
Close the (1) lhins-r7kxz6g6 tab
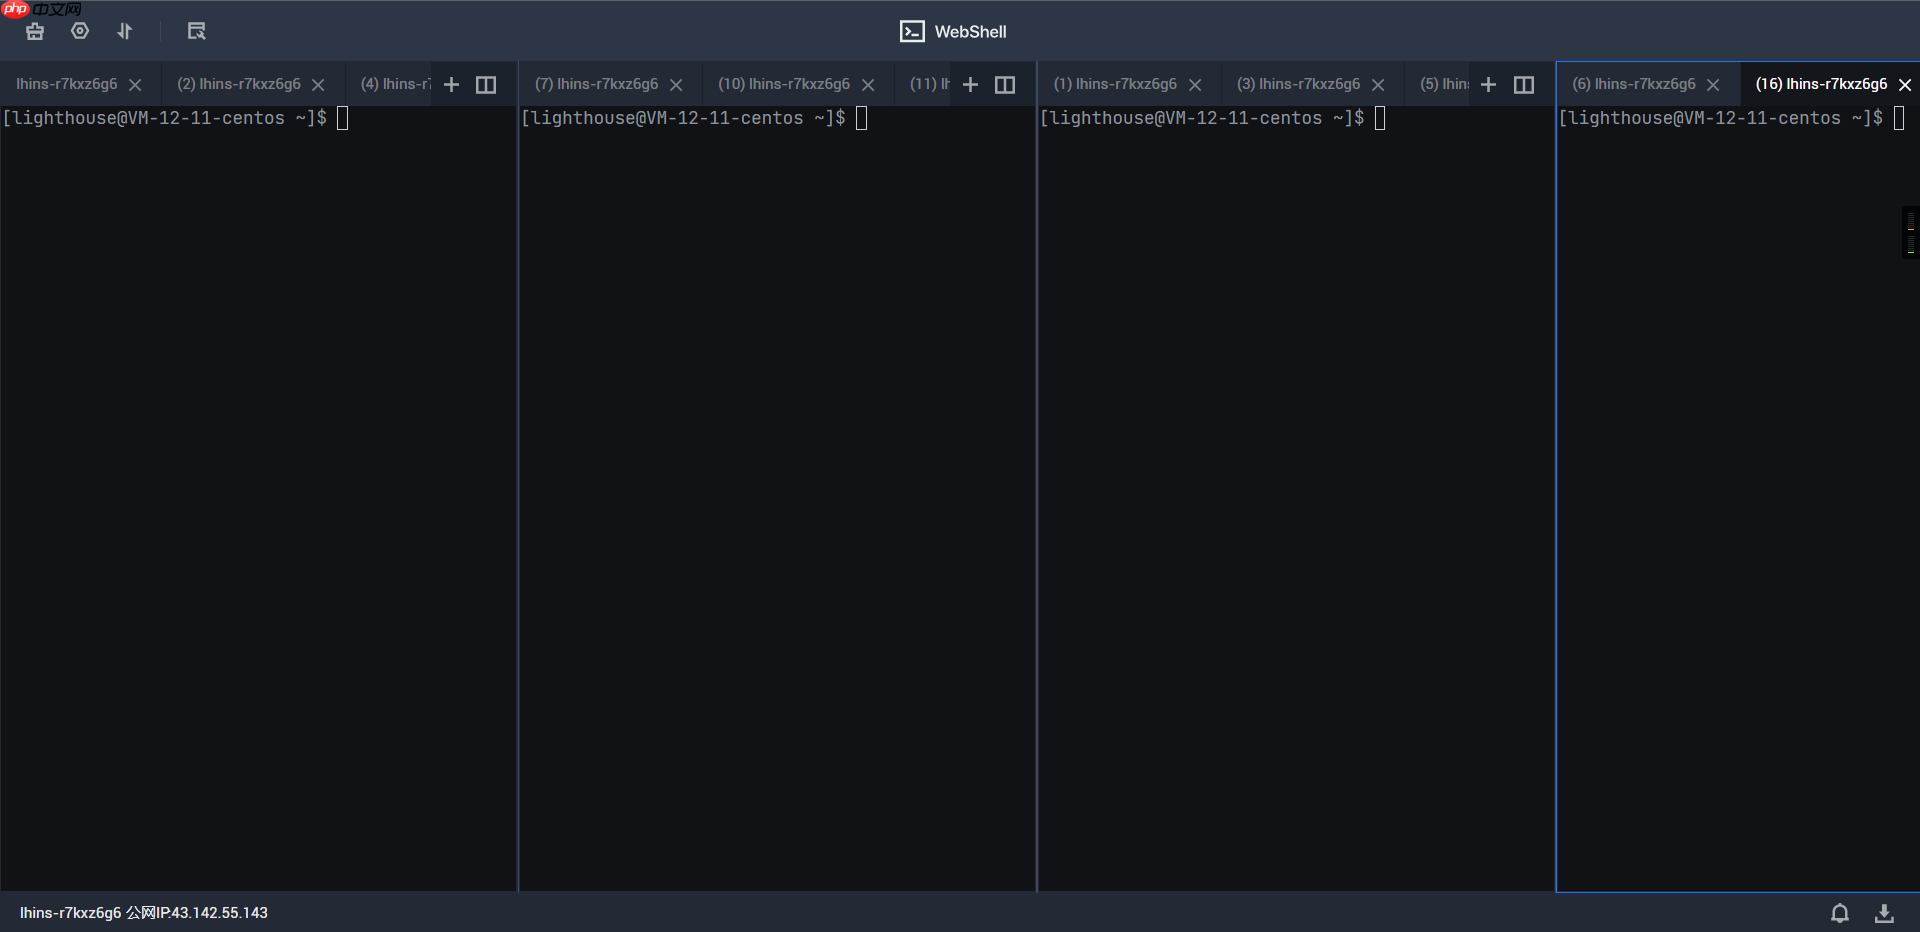pyautogui.click(x=1195, y=85)
